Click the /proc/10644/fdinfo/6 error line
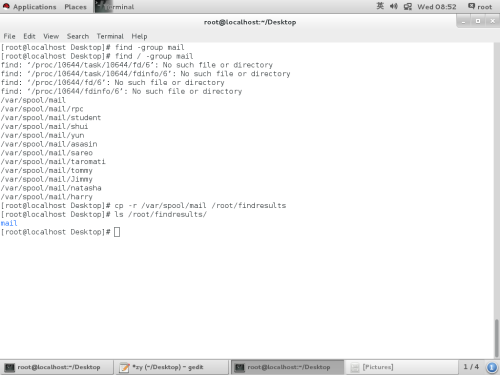Image resolution: width=500 pixels, height=375 pixels. (121, 91)
